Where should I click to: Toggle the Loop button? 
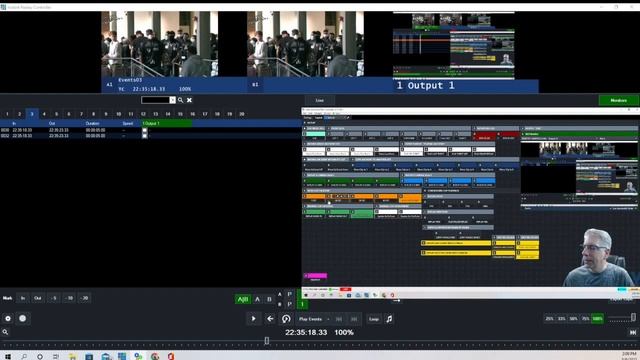tap(374, 319)
